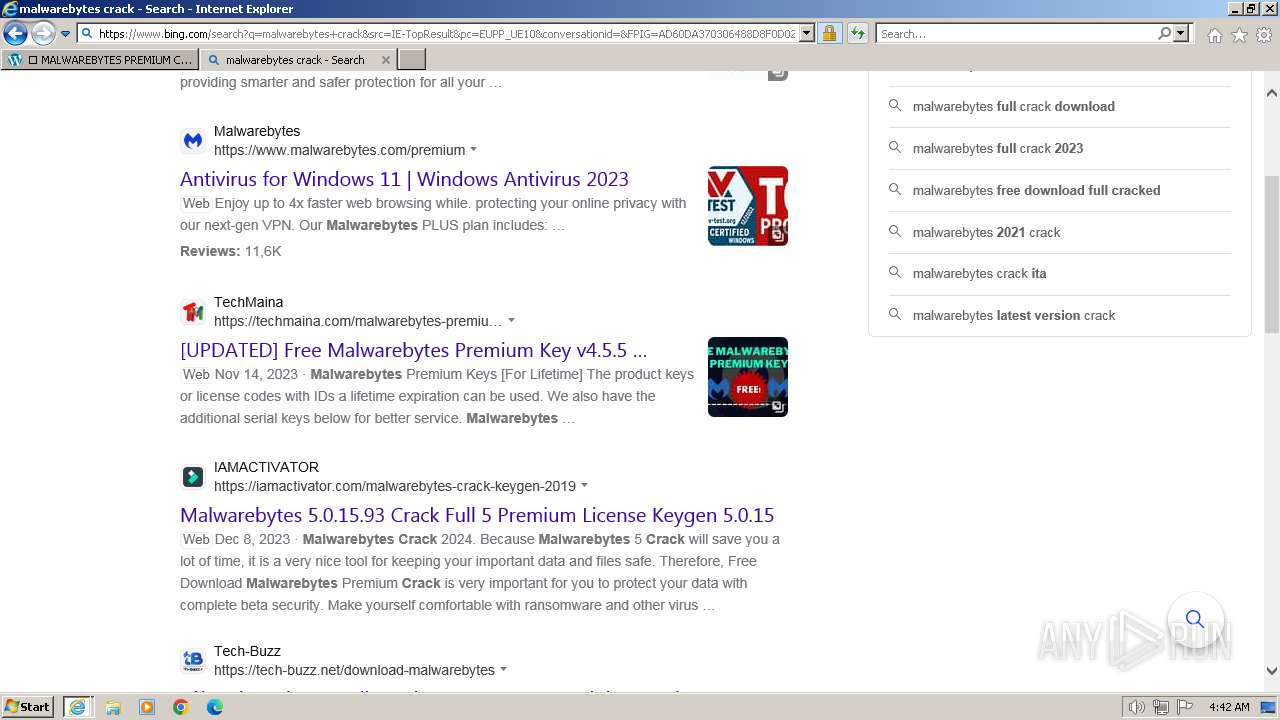Click the security lock icon
Screen dimensions: 1280x720
pyautogui.click(x=829, y=34)
